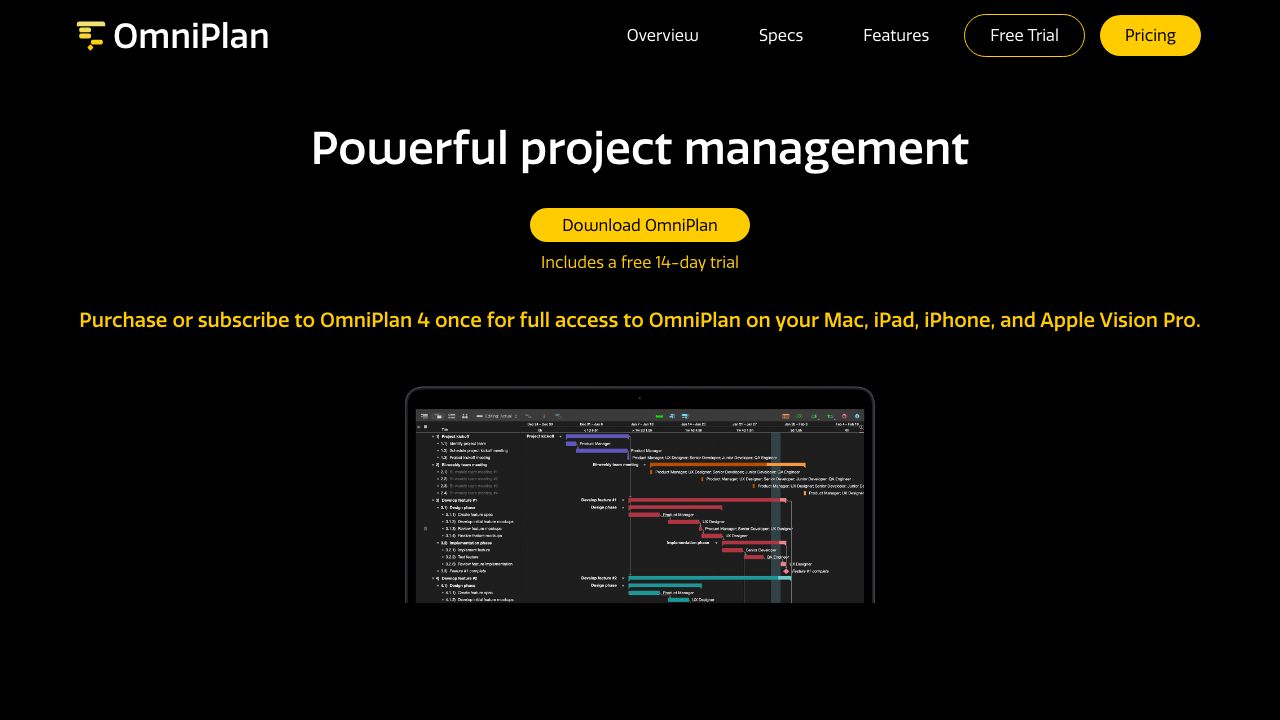Click the Download OmniPlan button
Image resolution: width=1280 pixels, height=720 pixels.
coord(640,225)
